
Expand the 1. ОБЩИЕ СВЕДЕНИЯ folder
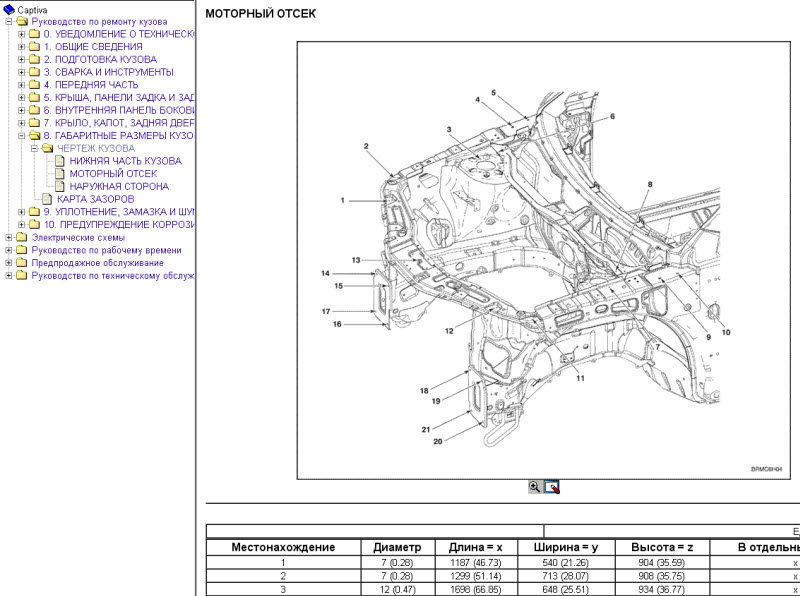point(22,47)
